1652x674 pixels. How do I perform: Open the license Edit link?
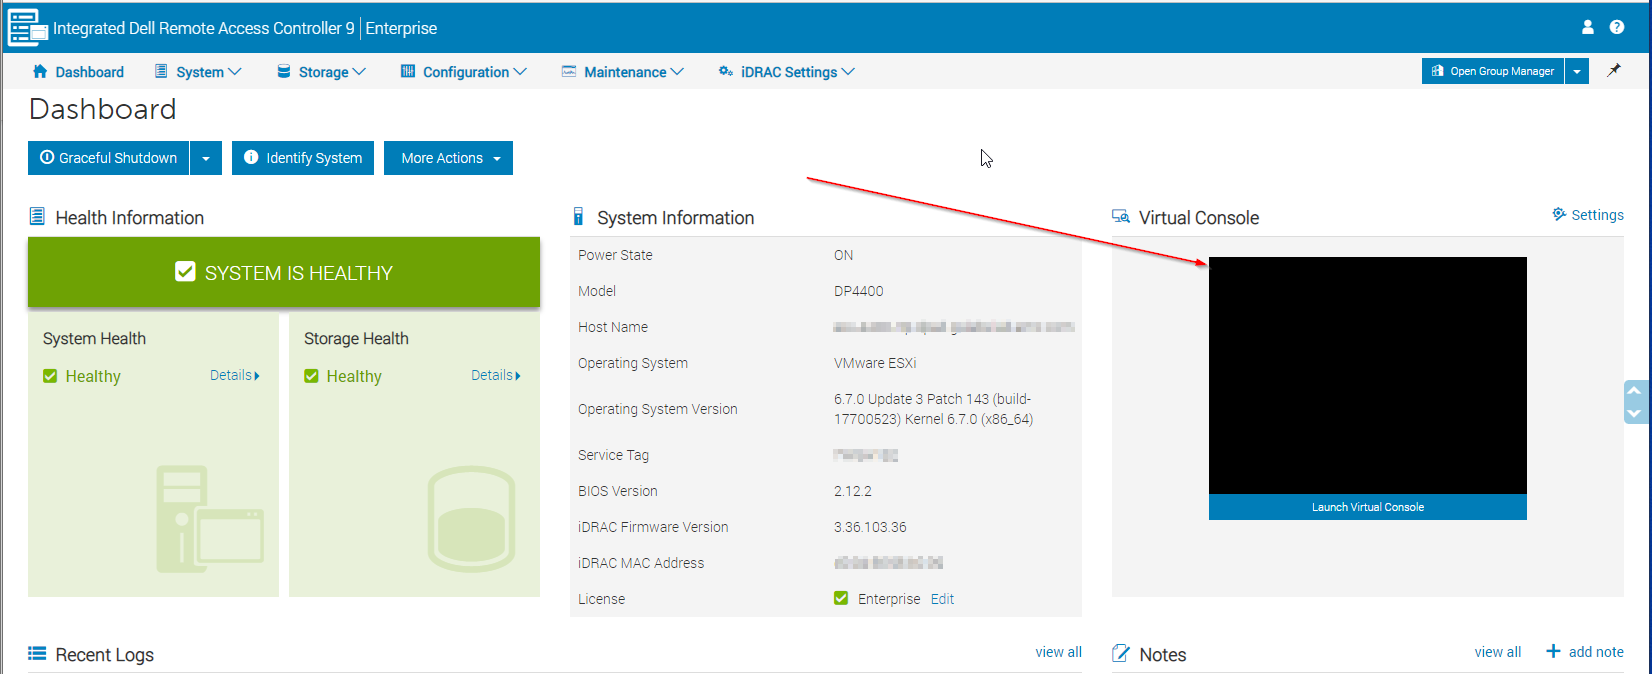[942, 599]
